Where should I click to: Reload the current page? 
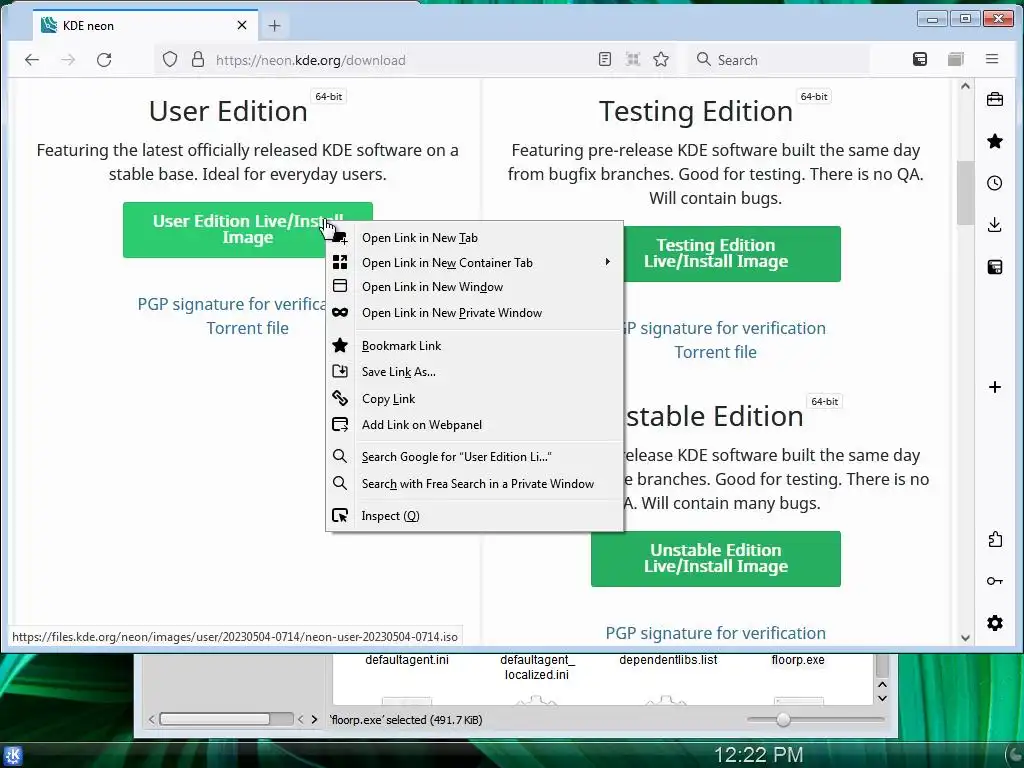[104, 60]
